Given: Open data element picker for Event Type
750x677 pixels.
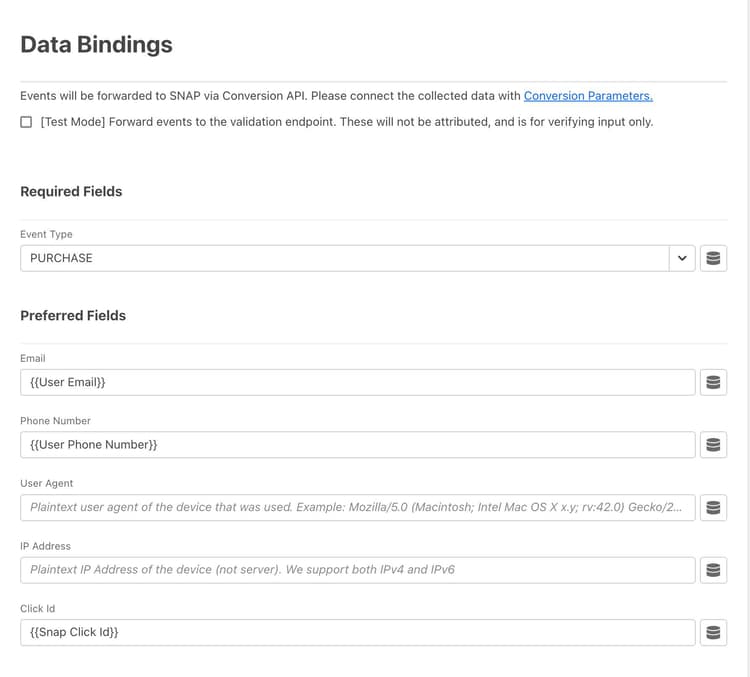Looking at the screenshot, I should (x=713, y=258).
